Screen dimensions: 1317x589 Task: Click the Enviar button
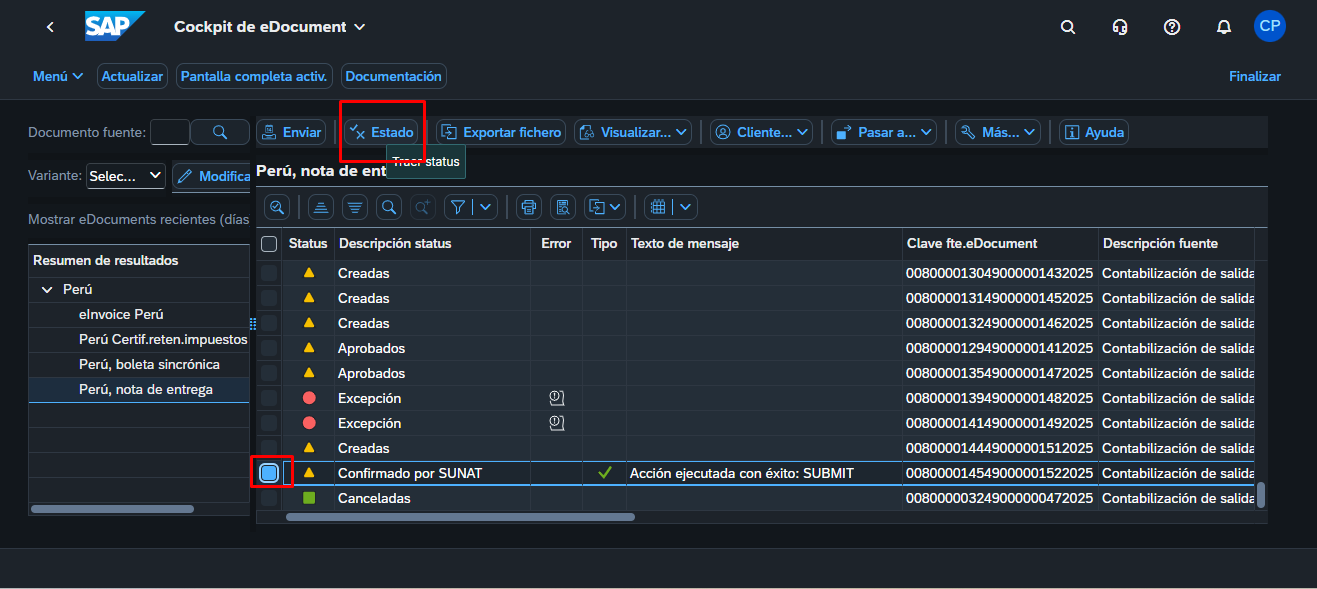(x=290, y=132)
